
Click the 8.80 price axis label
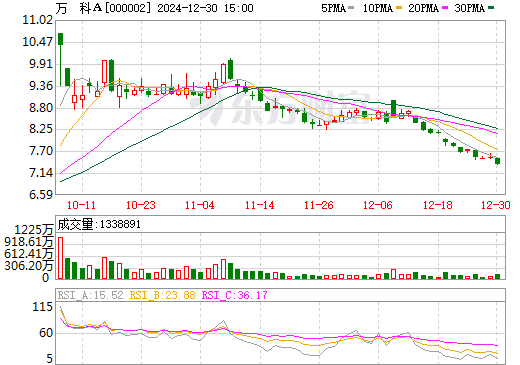pos(41,107)
